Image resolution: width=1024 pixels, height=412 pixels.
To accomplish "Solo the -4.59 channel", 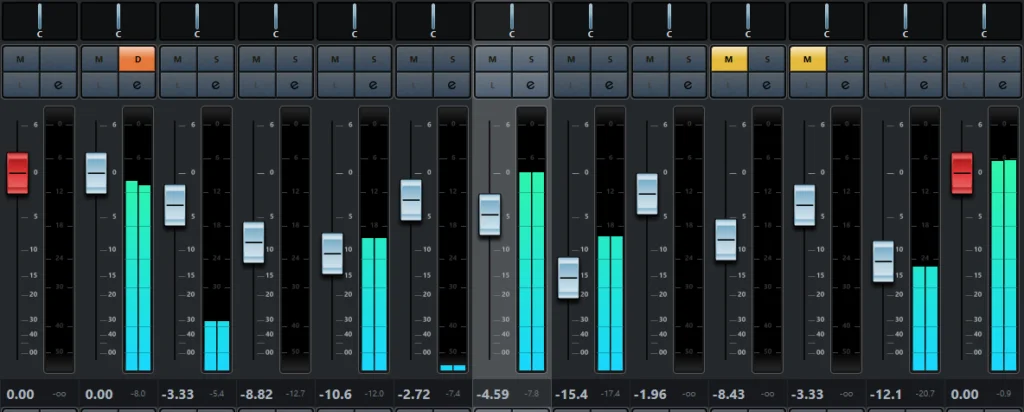I will coord(531,59).
